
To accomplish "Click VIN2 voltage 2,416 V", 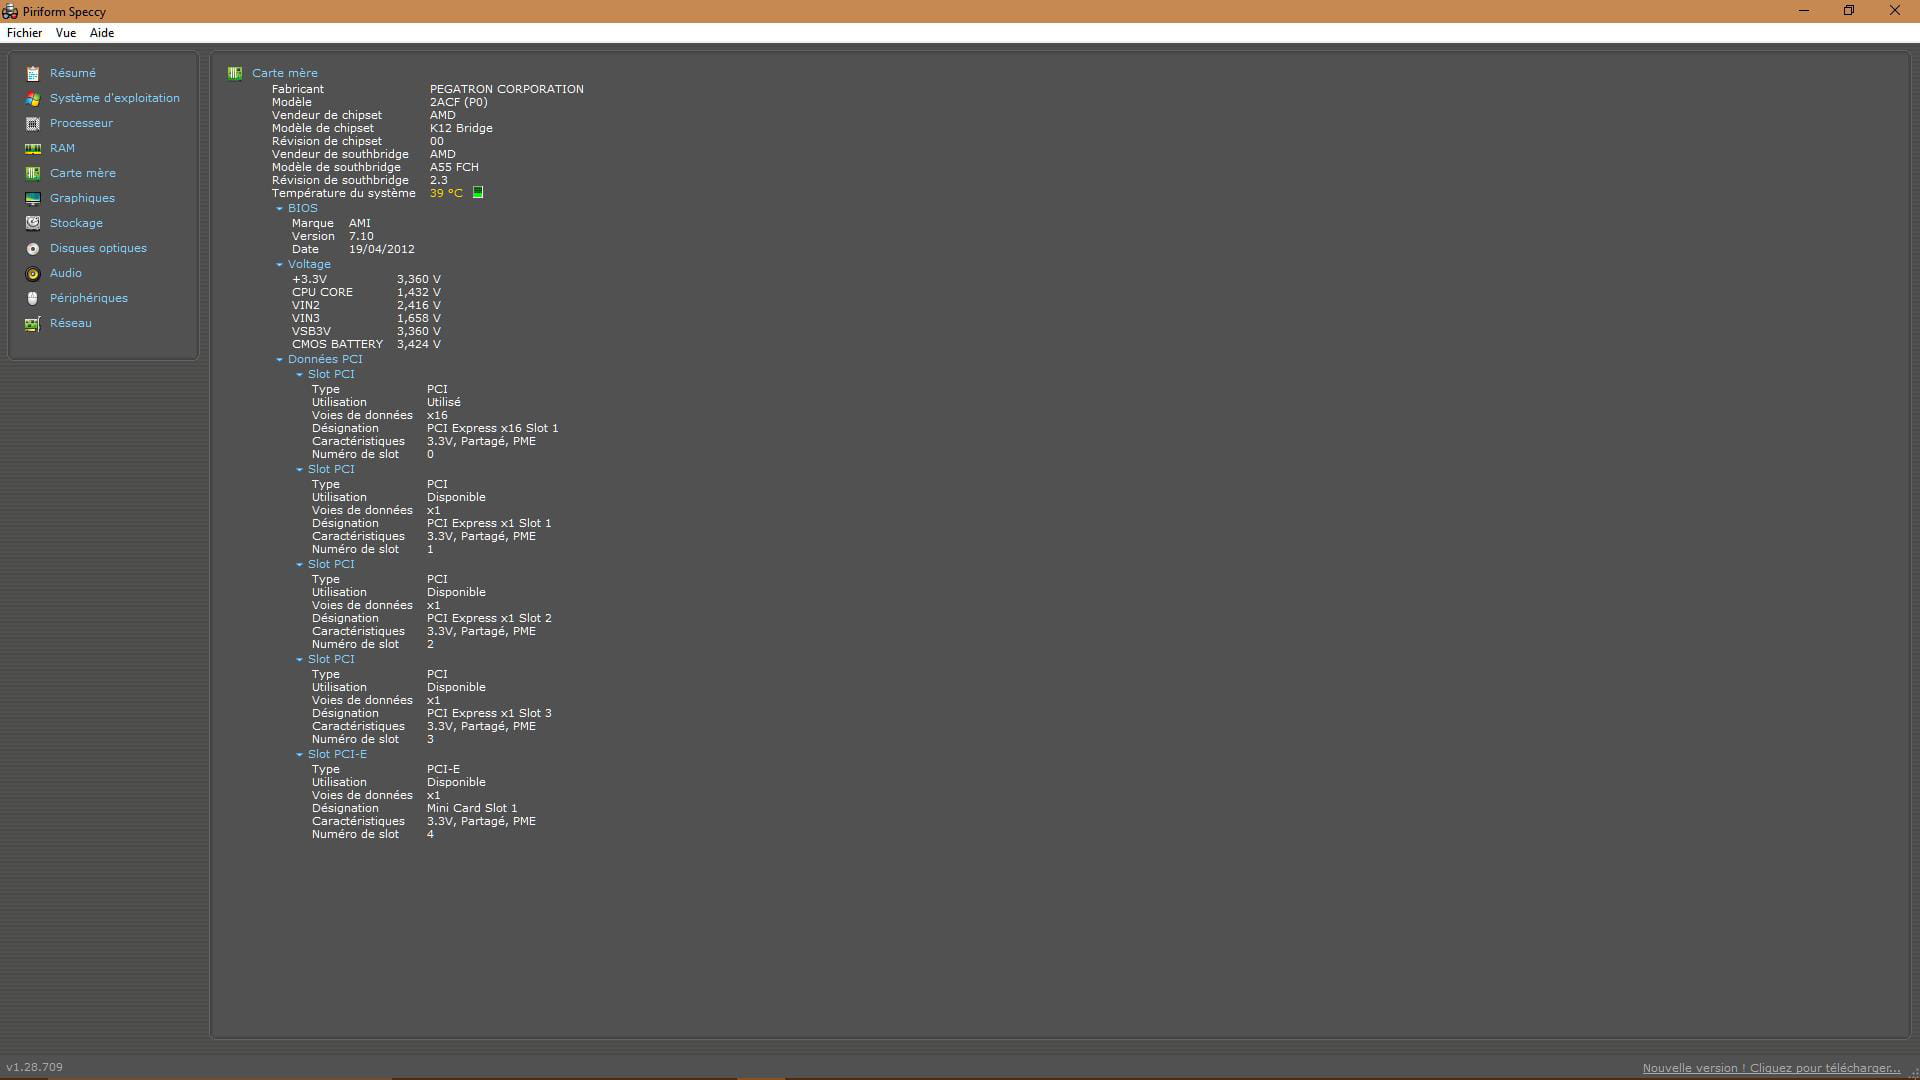I will [419, 305].
